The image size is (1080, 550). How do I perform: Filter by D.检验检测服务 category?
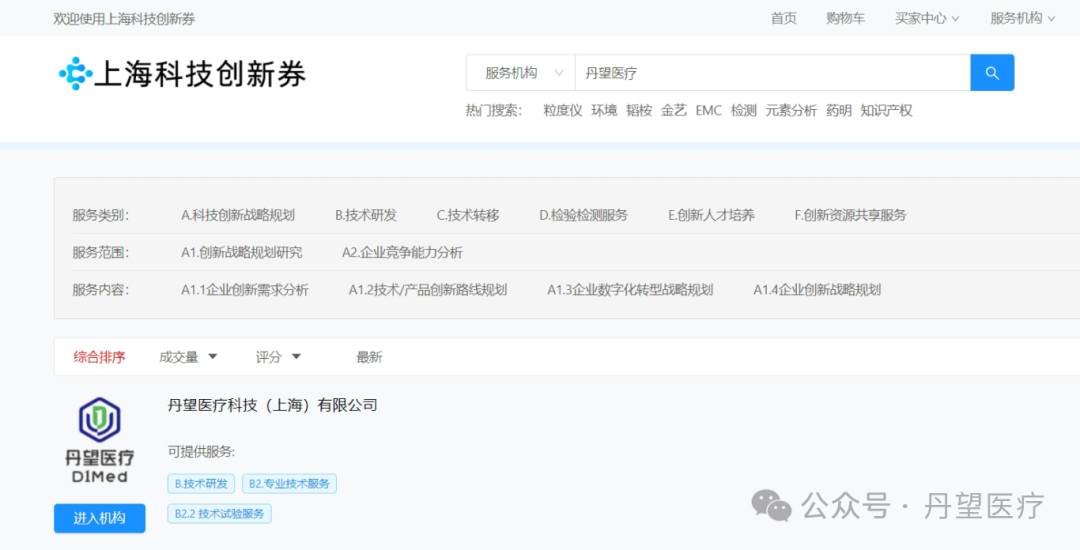click(583, 215)
